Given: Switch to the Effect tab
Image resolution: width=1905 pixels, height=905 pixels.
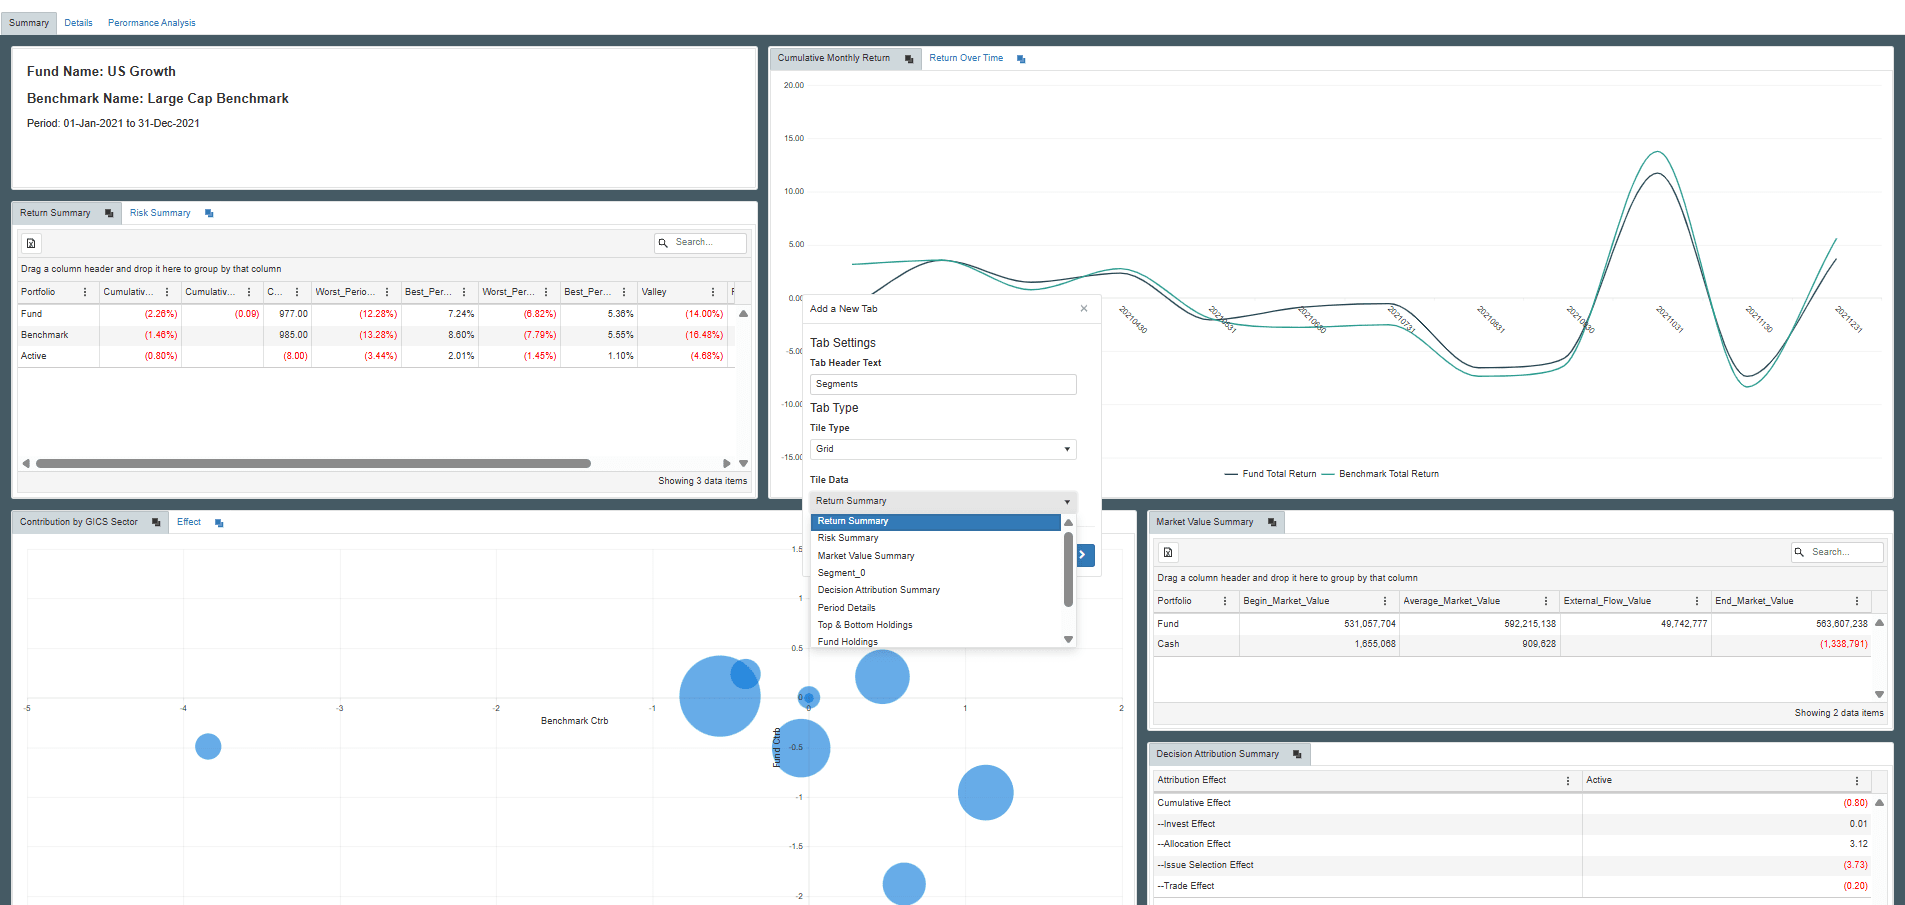Looking at the screenshot, I should point(189,522).
